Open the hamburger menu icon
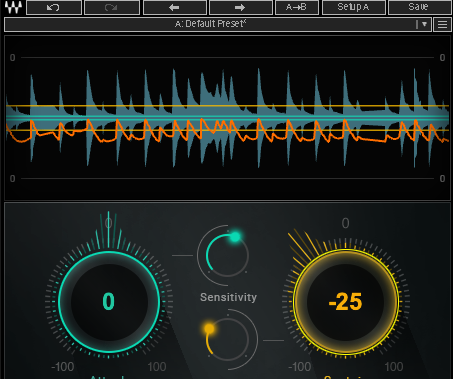453x379 pixels. coord(442,25)
